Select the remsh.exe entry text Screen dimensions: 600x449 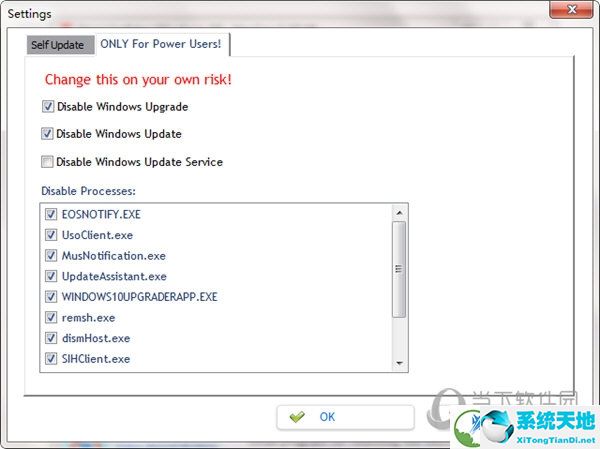tap(88, 318)
